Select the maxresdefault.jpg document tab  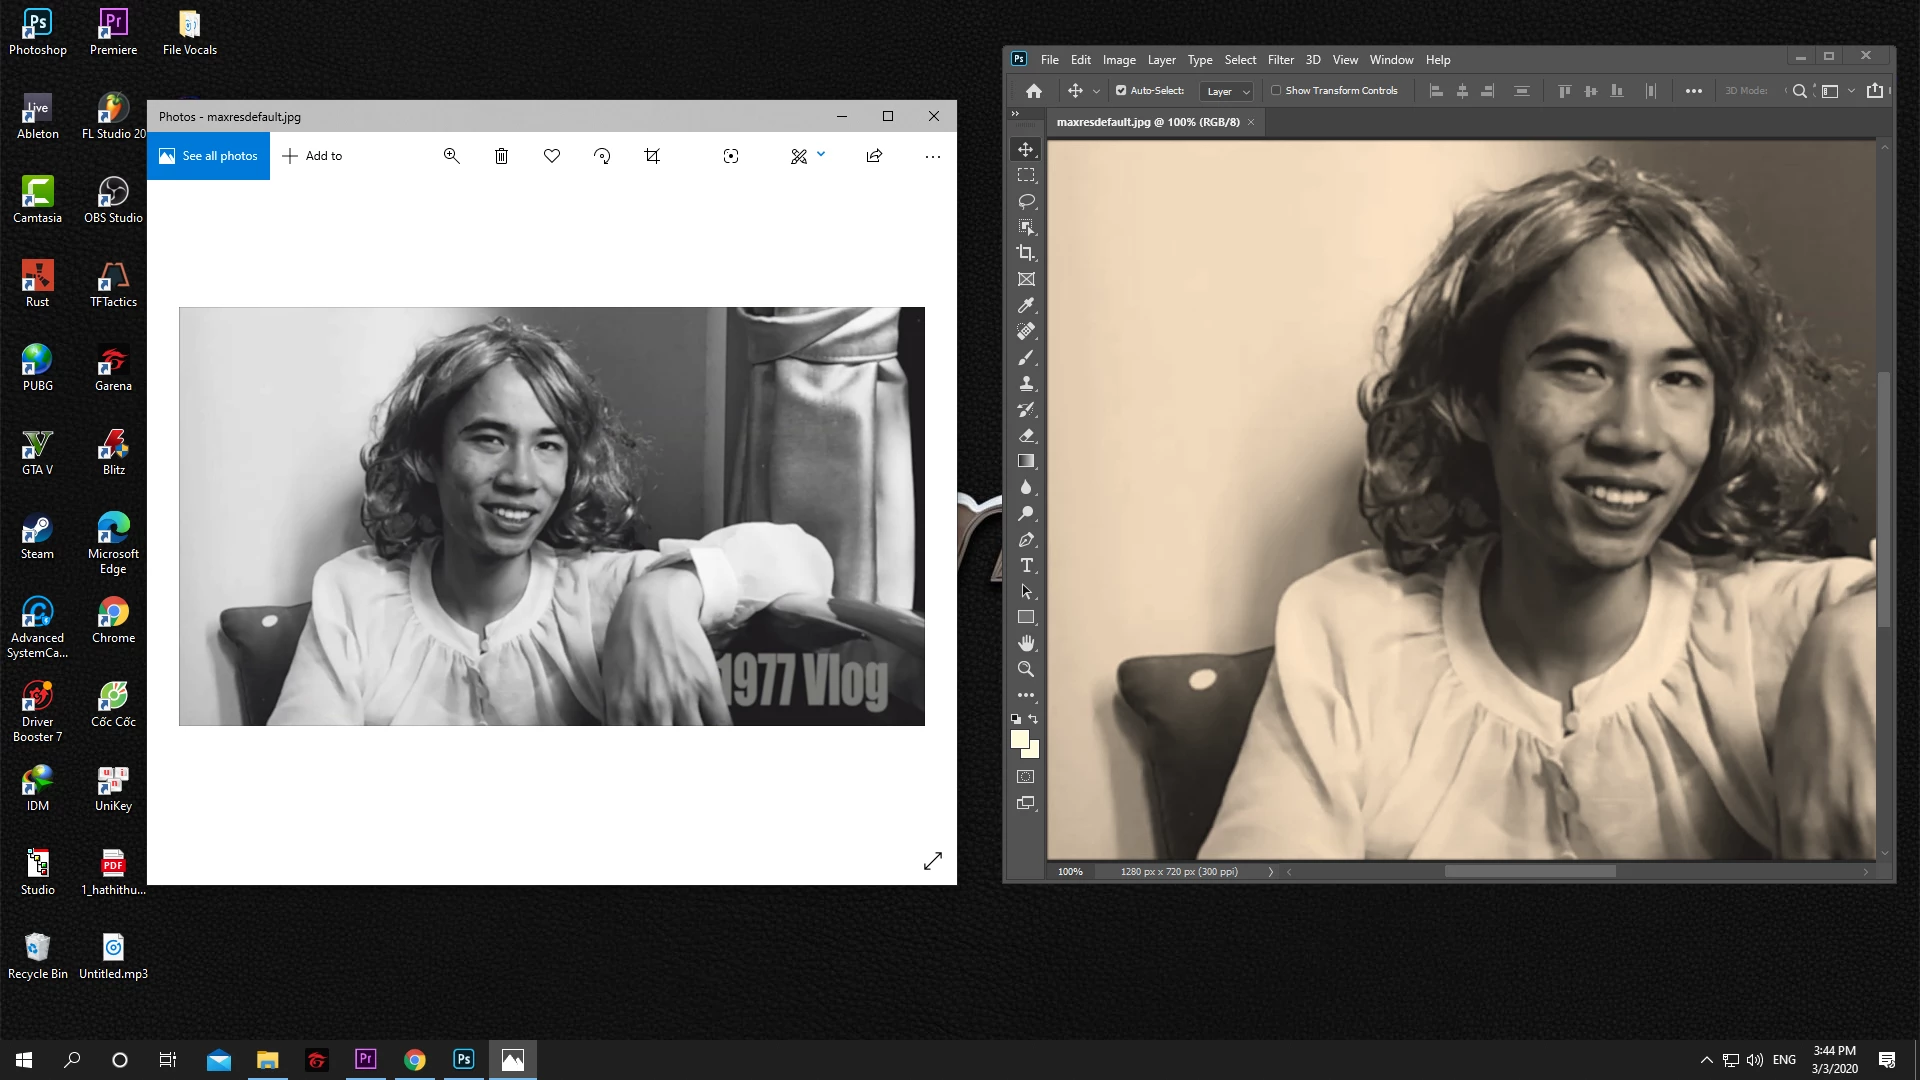pos(1147,122)
